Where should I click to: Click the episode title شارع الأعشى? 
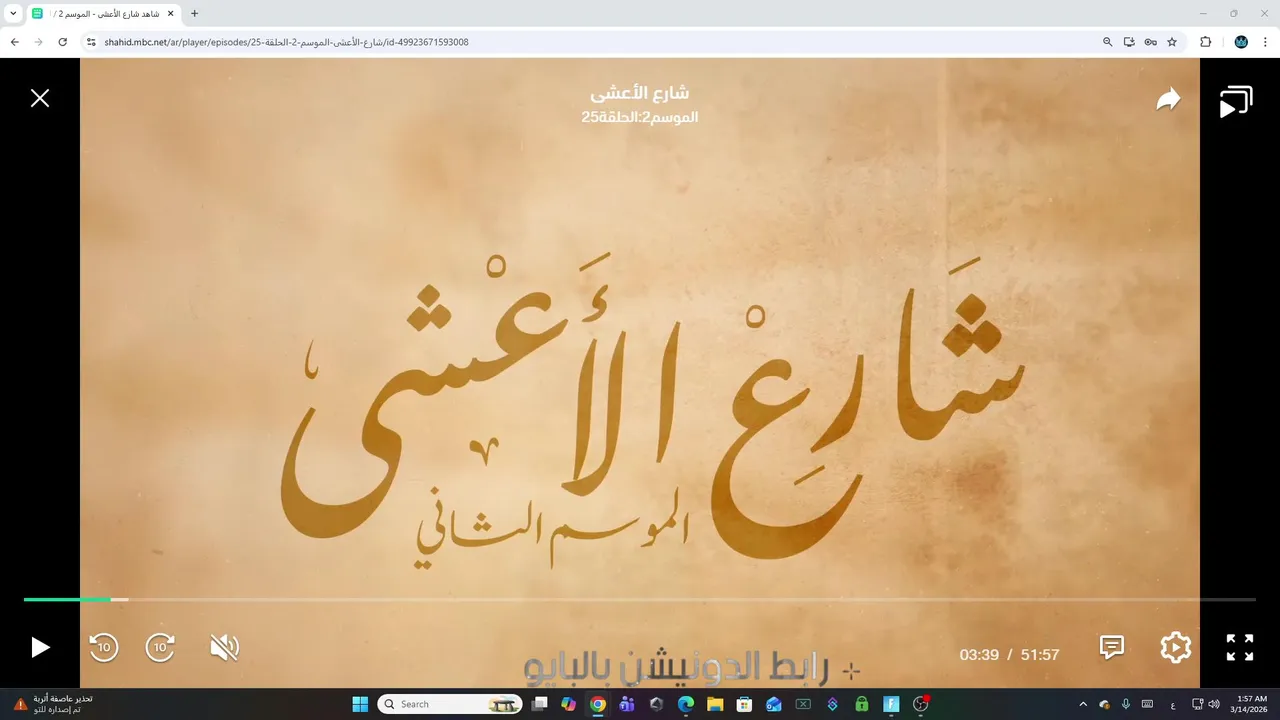click(639, 93)
